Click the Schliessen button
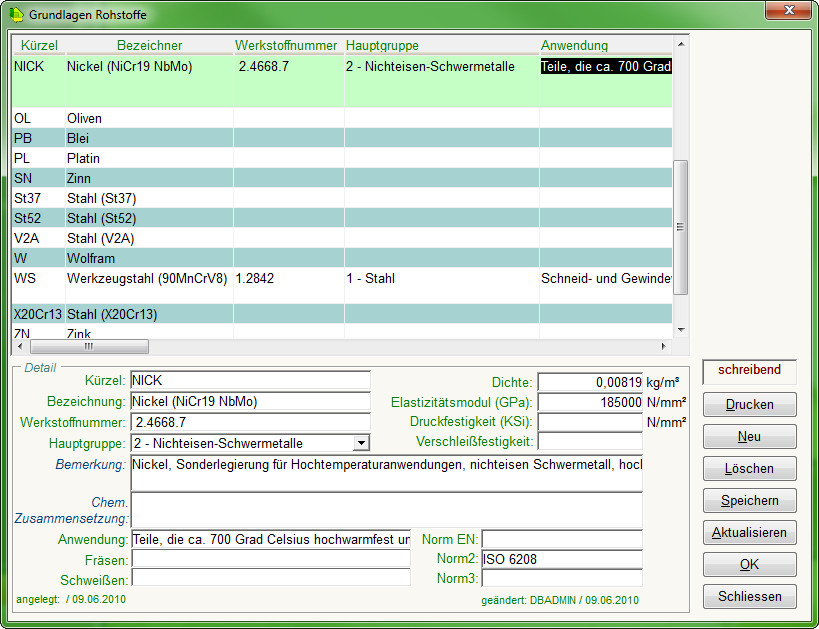This screenshot has width=819, height=629. 750,597
